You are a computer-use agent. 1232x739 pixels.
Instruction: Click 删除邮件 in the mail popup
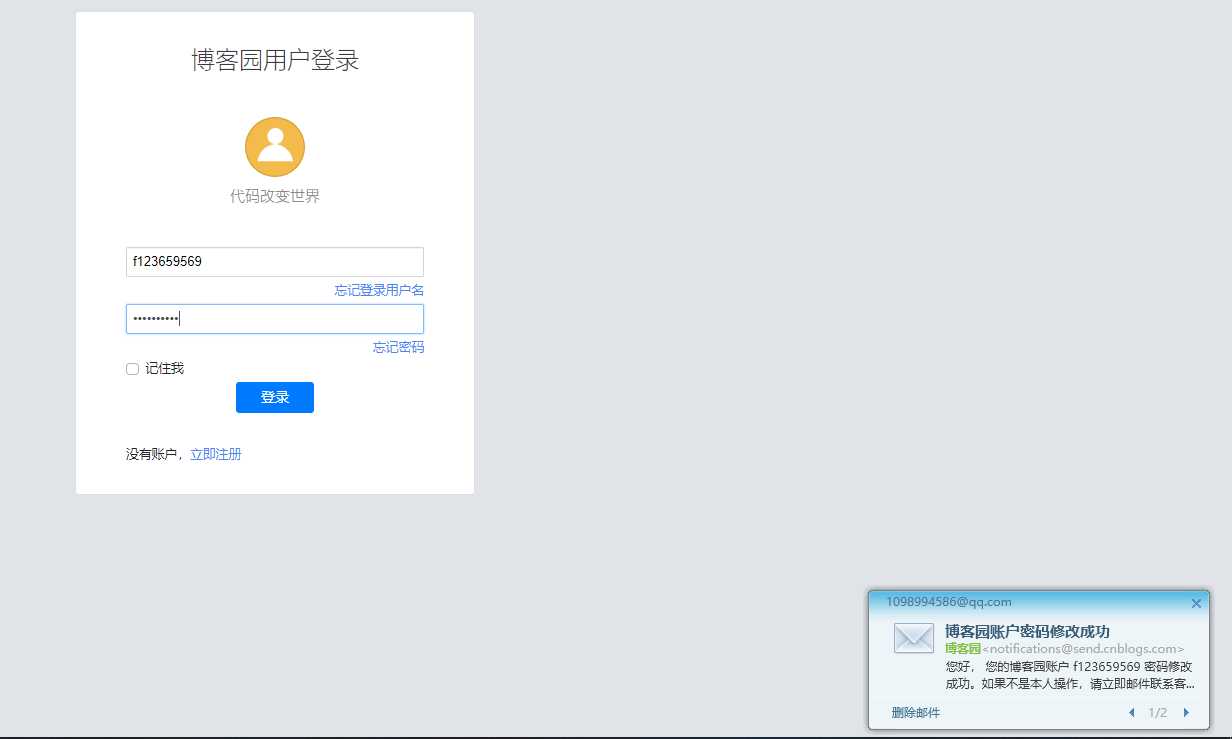[x=916, y=713]
